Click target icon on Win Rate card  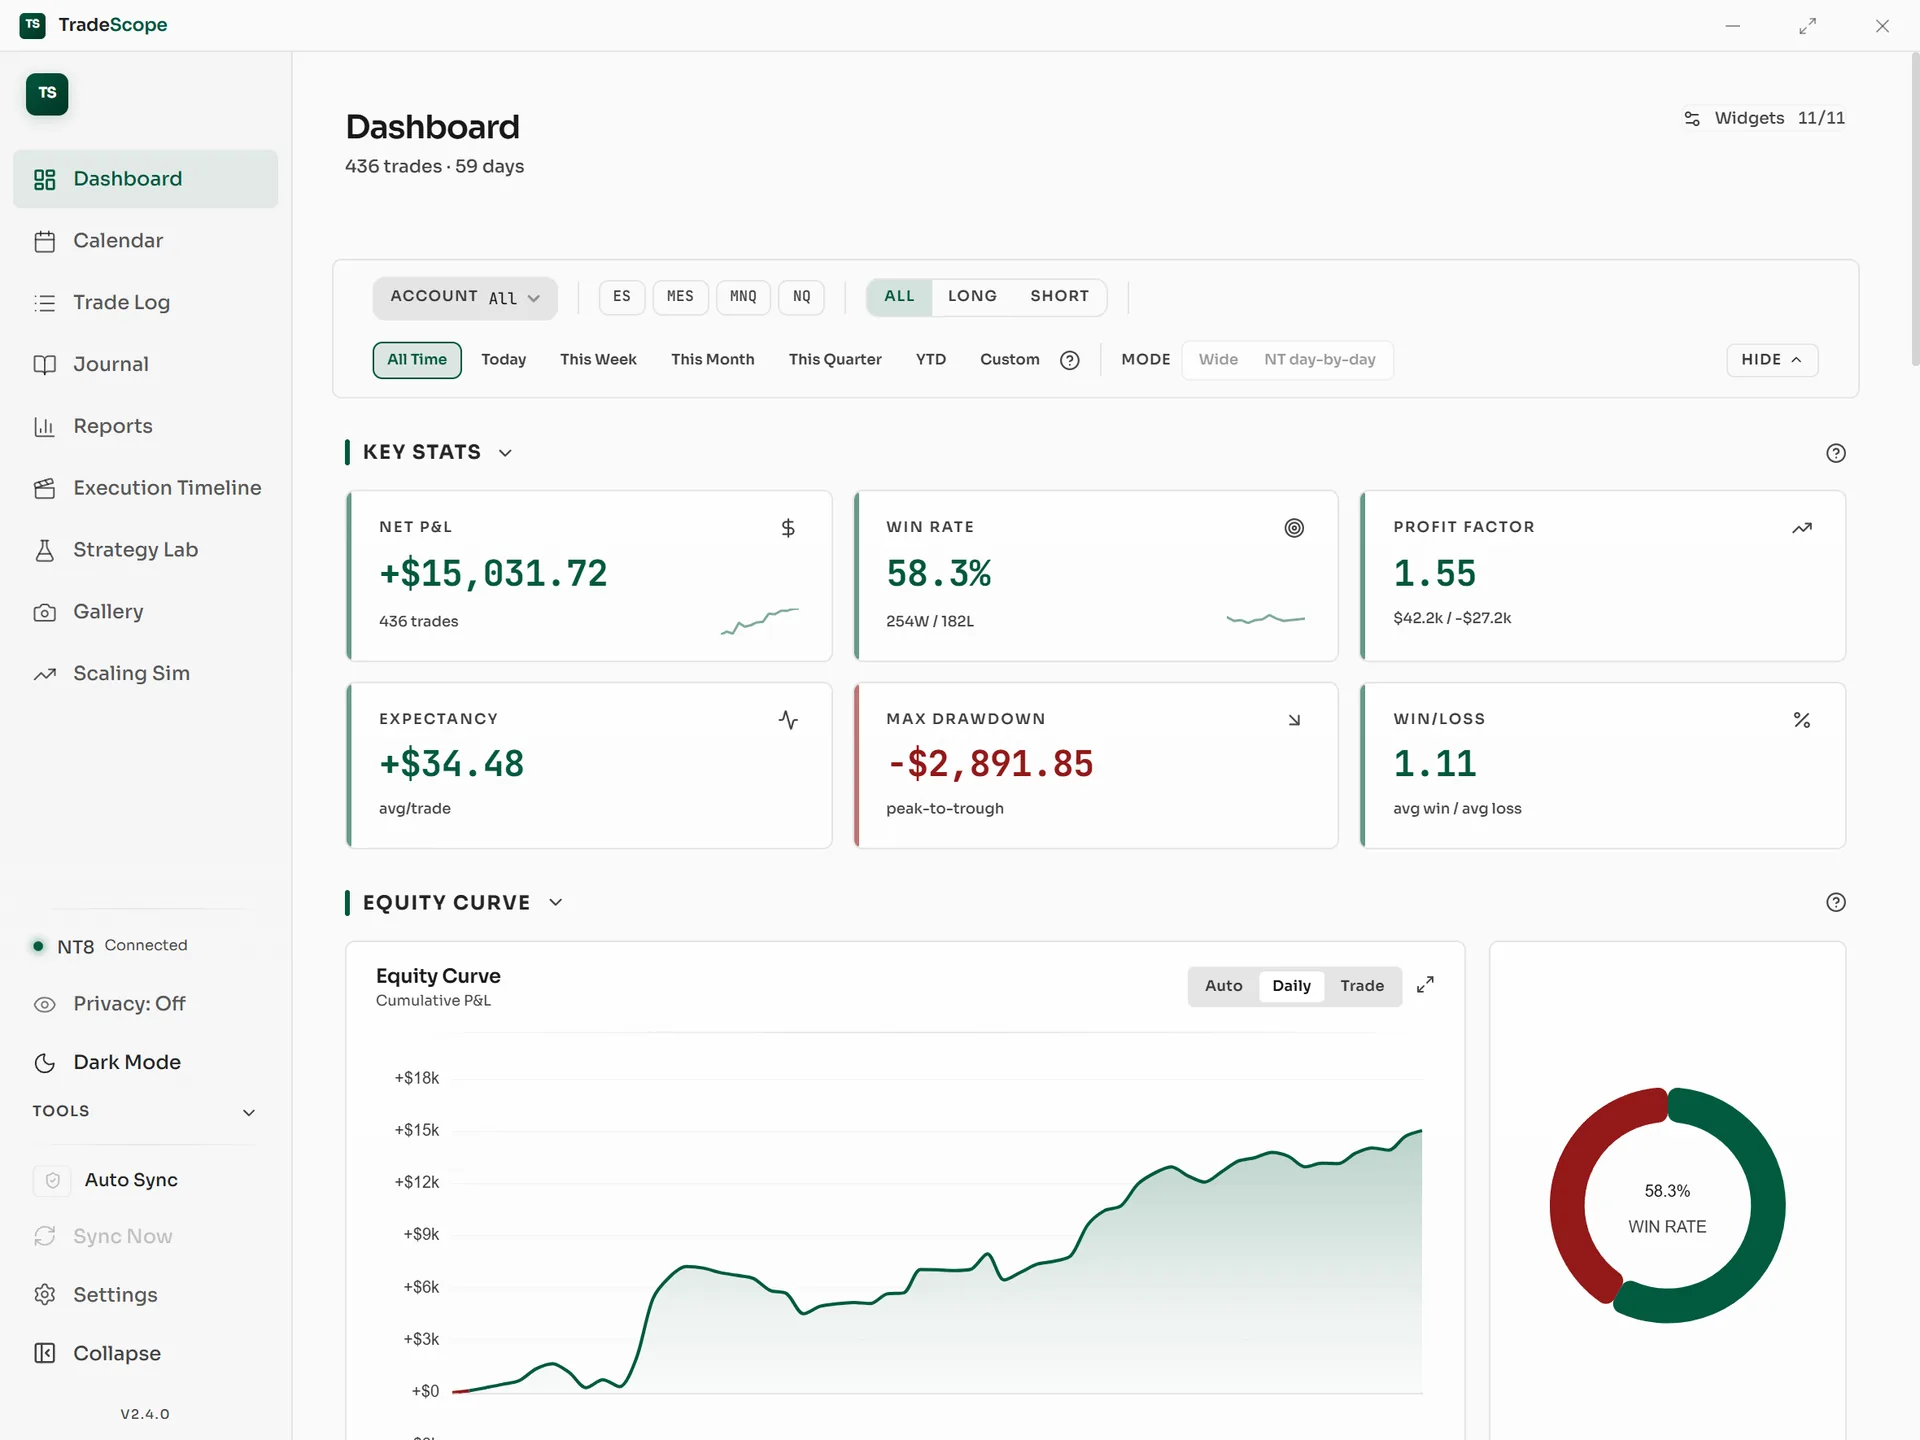pyautogui.click(x=1294, y=528)
